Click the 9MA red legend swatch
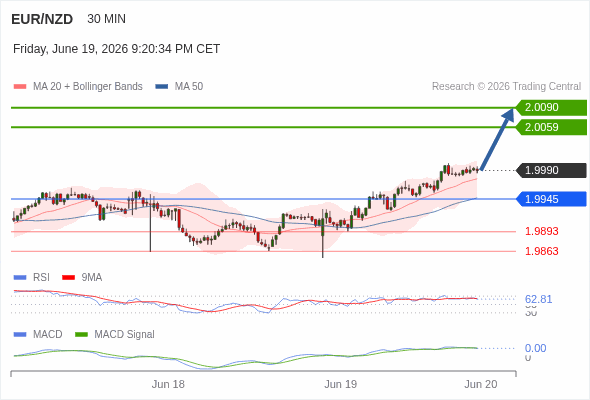 point(68,278)
